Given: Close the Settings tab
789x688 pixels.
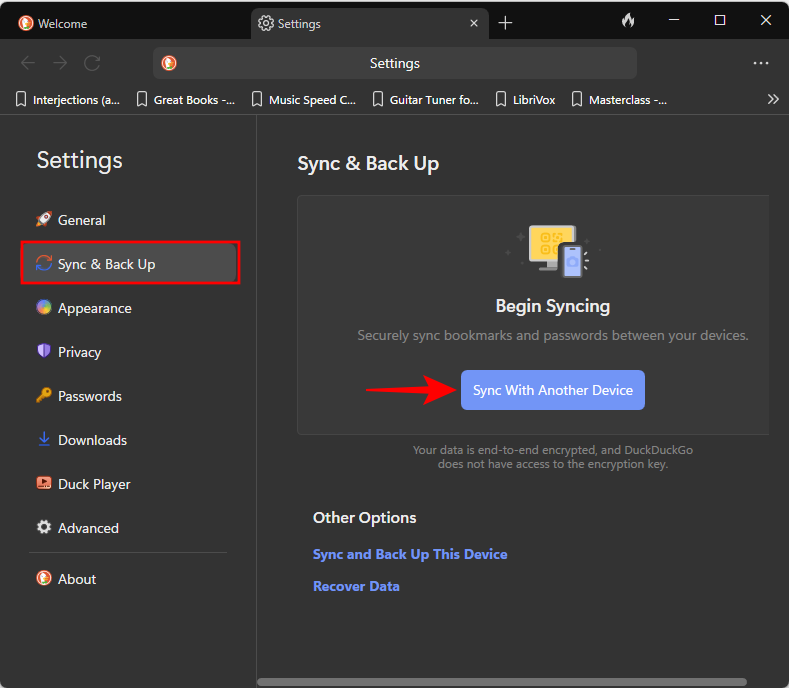Looking at the screenshot, I should 474,23.
